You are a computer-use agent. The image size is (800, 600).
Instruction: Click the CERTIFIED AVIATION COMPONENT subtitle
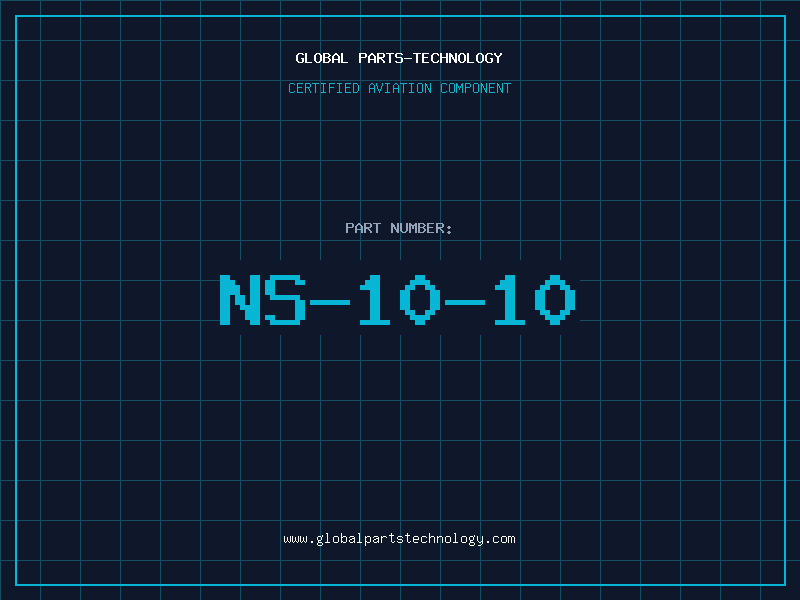399,88
